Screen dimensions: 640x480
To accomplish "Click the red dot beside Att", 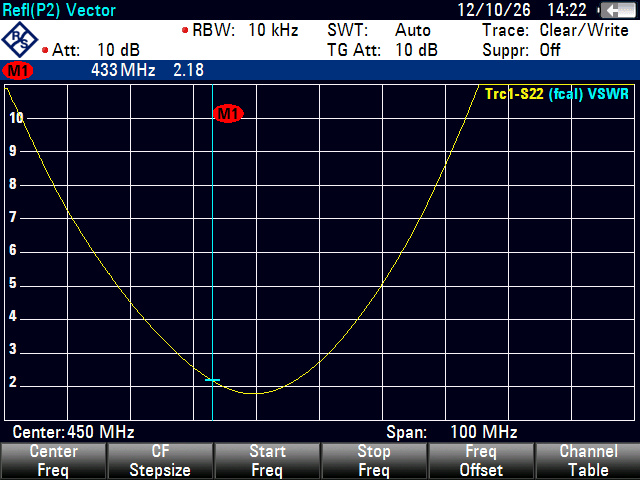I will pos(45,50).
